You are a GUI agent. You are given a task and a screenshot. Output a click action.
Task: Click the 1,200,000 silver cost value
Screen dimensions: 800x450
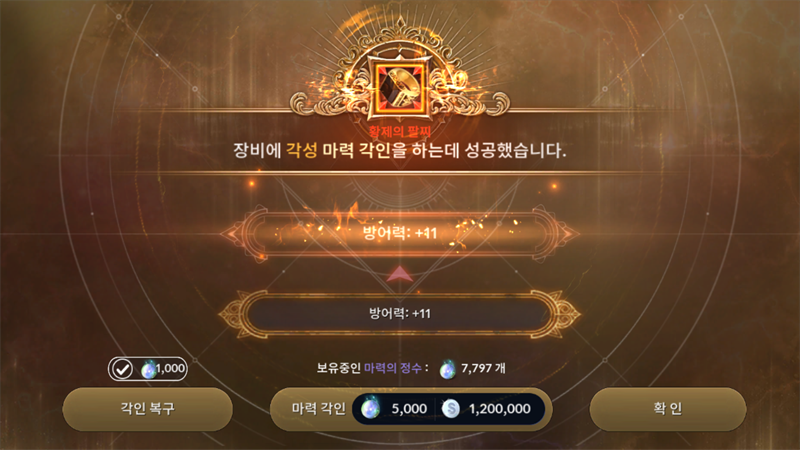point(499,409)
